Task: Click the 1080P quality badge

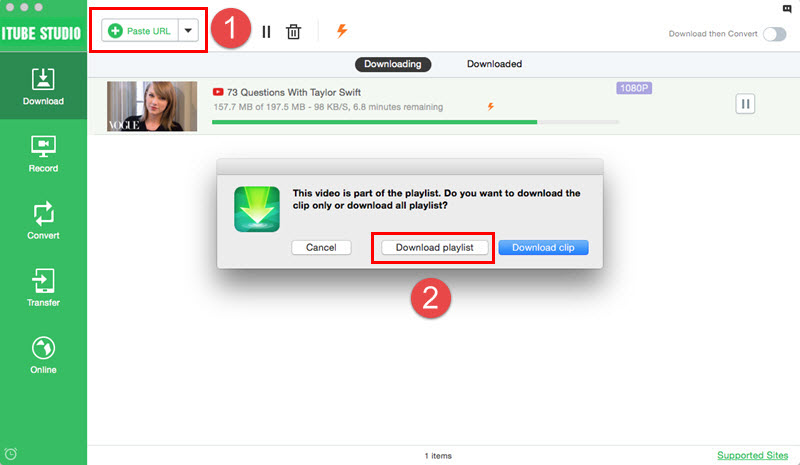Action: [x=634, y=88]
